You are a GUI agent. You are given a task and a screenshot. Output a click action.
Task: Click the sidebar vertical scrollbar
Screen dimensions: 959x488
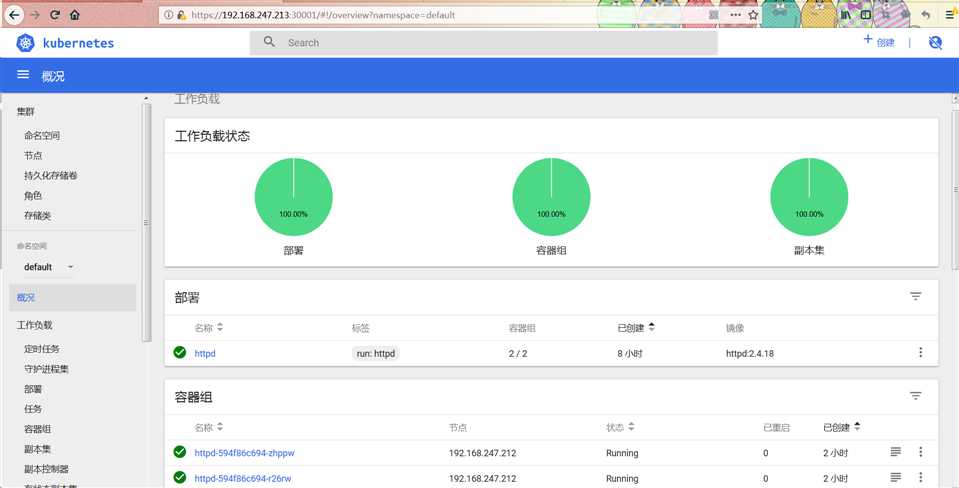click(146, 222)
